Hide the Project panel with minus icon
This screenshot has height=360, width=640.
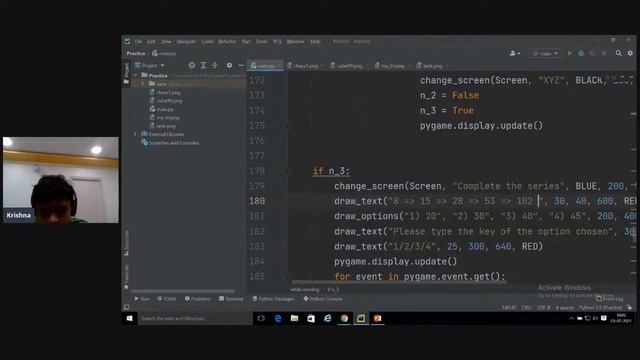coord(241,65)
